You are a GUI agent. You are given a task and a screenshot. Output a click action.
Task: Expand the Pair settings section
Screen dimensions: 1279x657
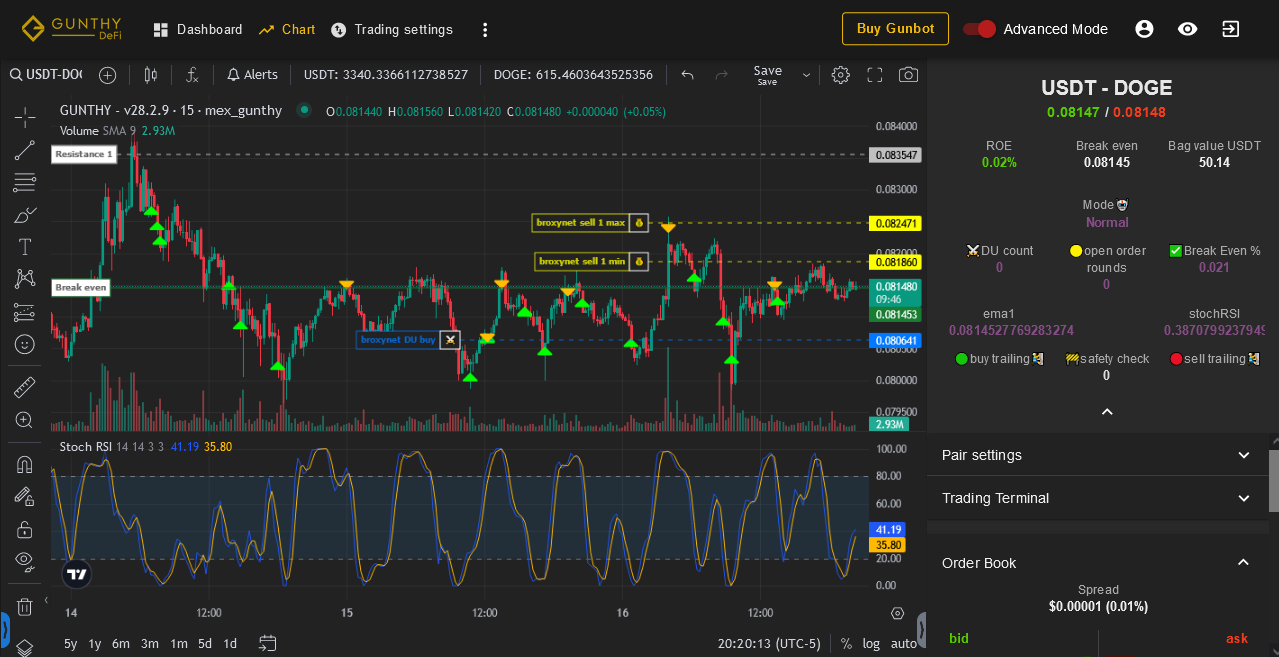(x=1097, y=455)
